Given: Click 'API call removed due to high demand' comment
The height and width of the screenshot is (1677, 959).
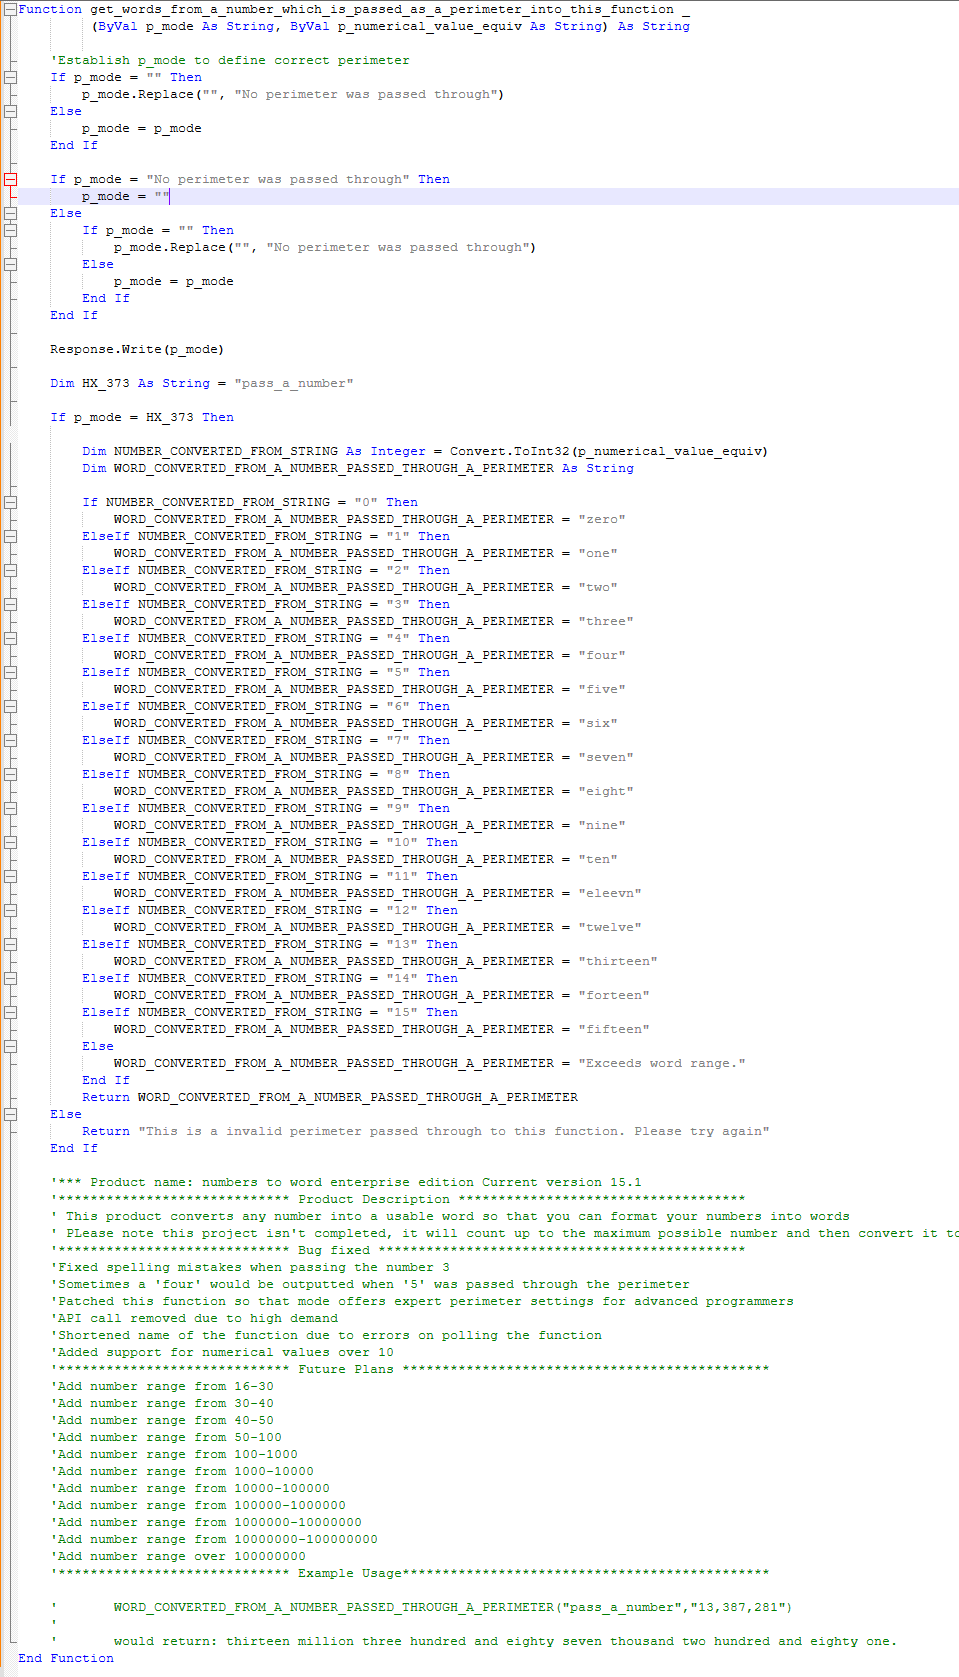Looking at the screenshot, I should coord(194,1318).
